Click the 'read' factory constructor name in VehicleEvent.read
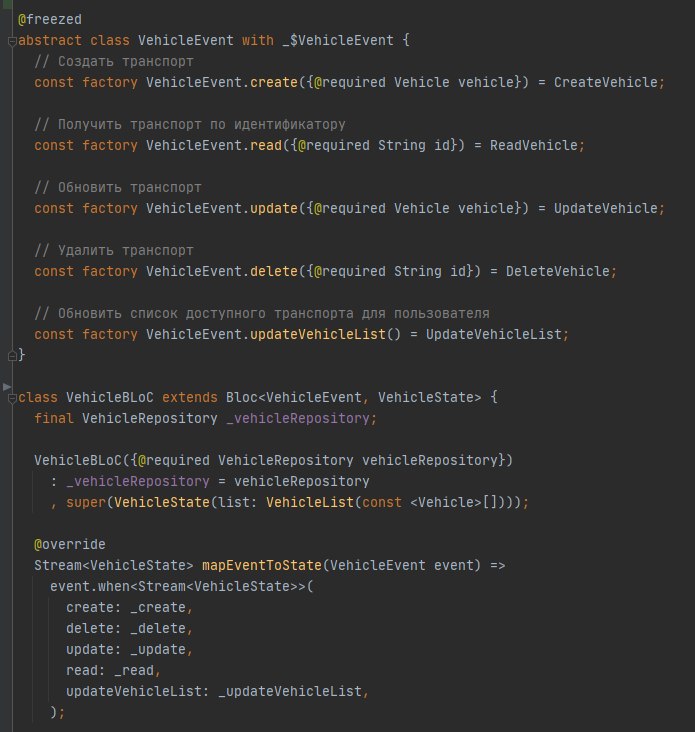The height and width of the screenshot is (732, 695). 266,146
